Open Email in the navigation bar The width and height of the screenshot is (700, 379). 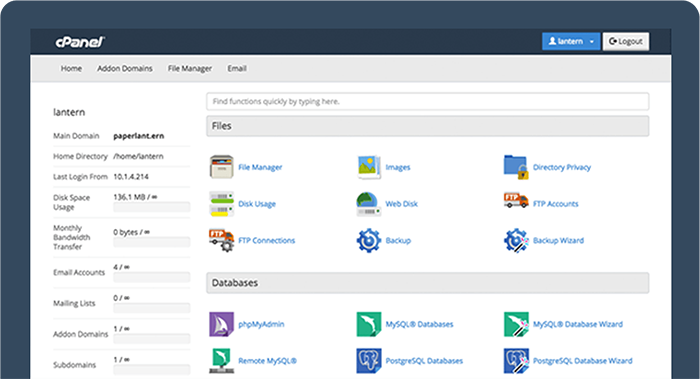pos(237,68)
